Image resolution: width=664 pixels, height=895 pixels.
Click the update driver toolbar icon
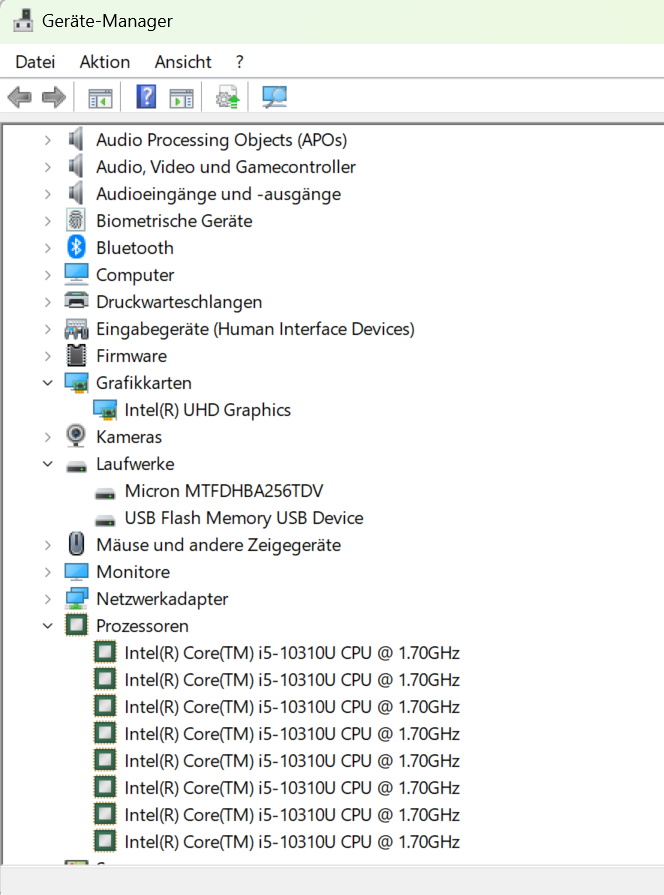click(227, 98)
